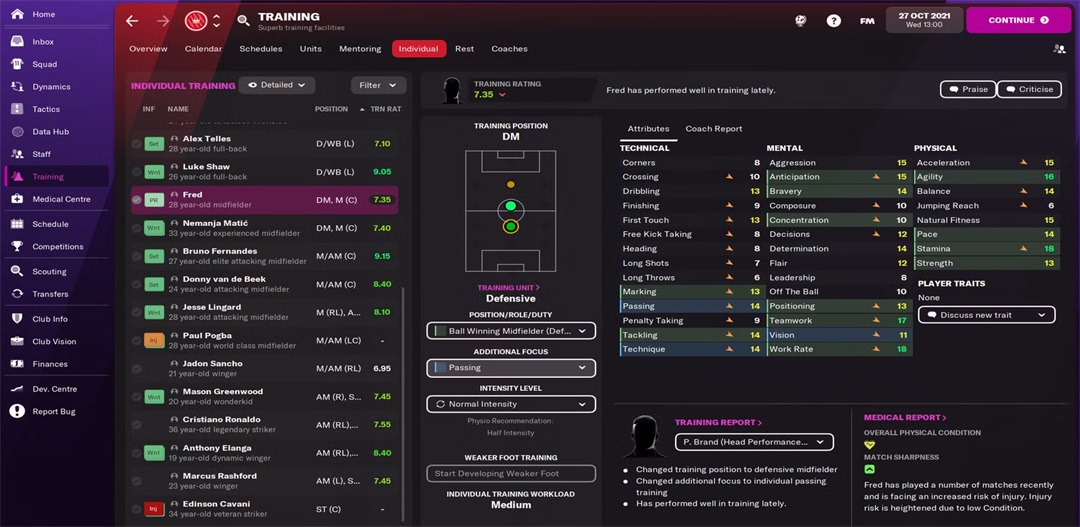Select the orange position dot on the pitch
Viewport: 1080px width, 527px height.
(x=510, y=185)
